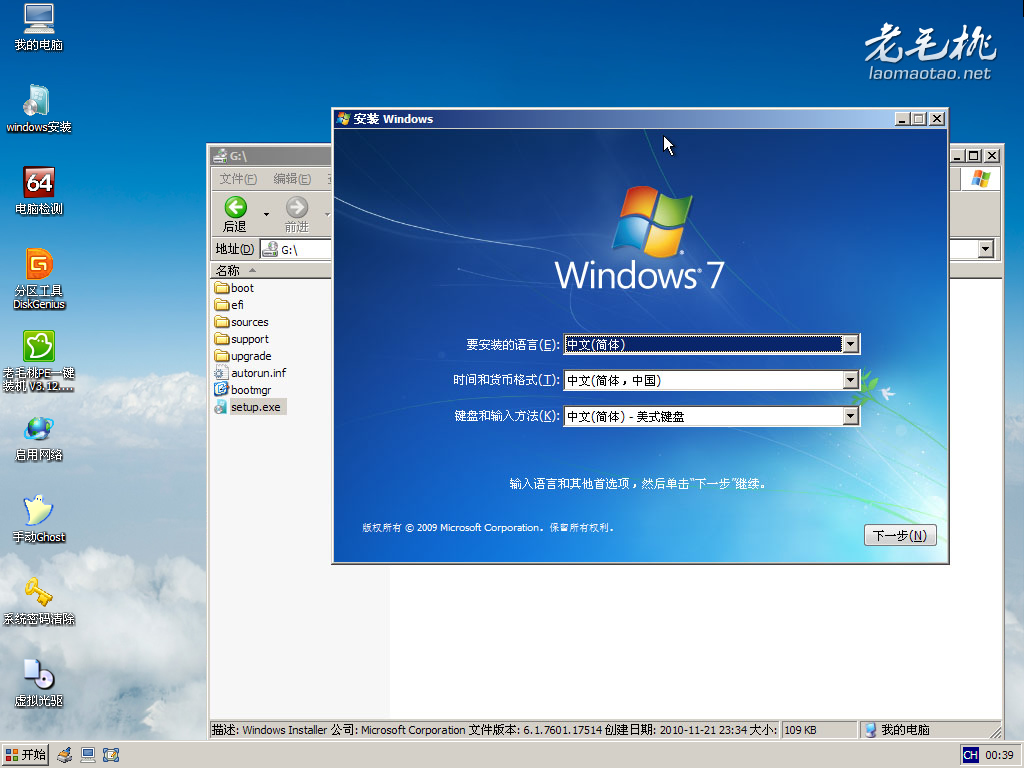The width and height of the screenshot is (1024, 768).
Task: Open the 时间和货币格式 dropdown
Action: [850, 380]
